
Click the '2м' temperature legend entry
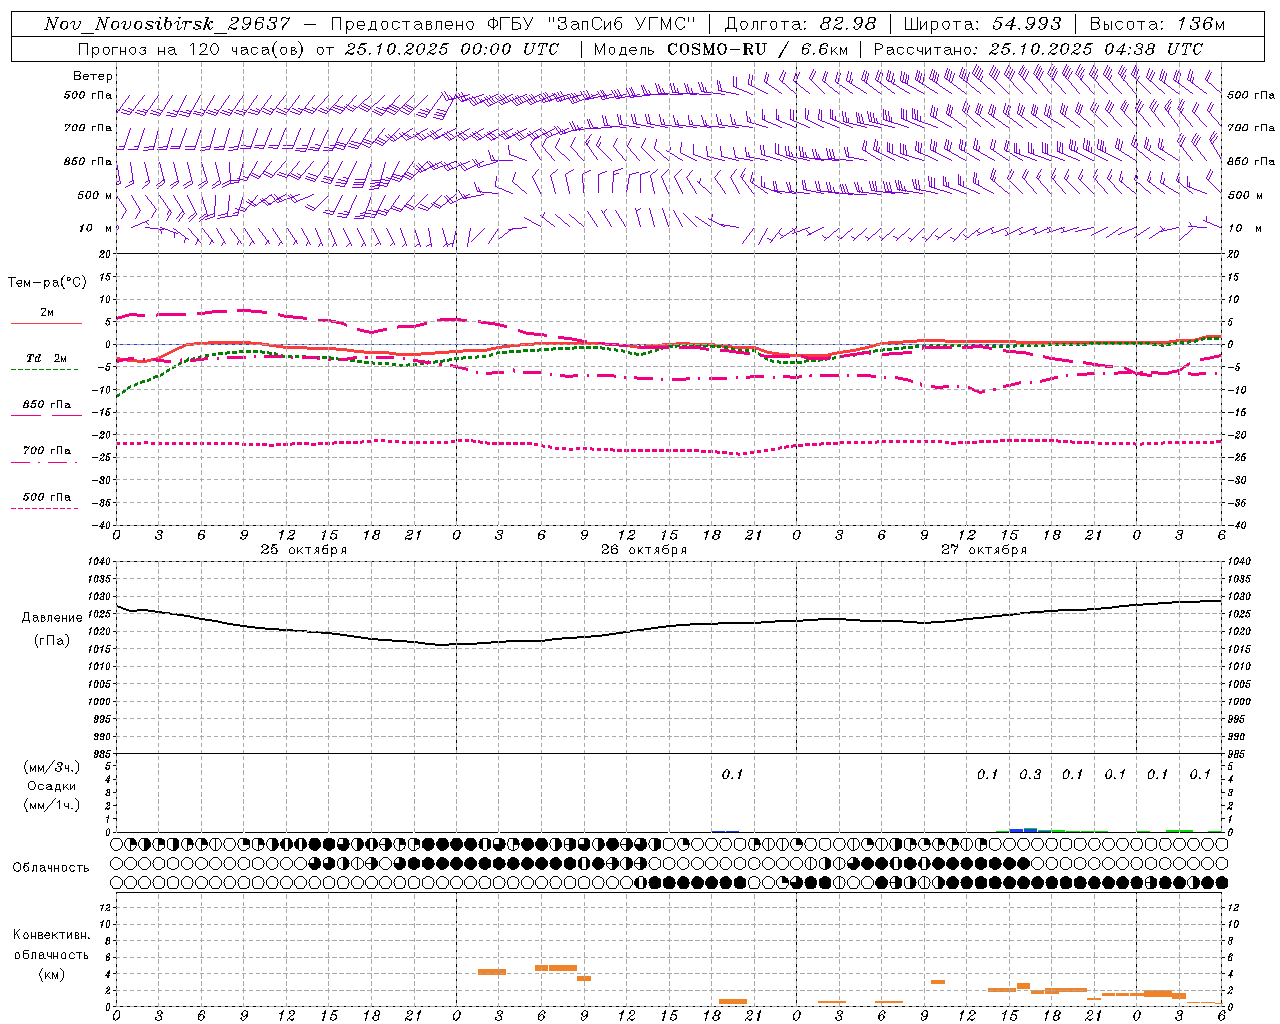[x=47, y=313]
